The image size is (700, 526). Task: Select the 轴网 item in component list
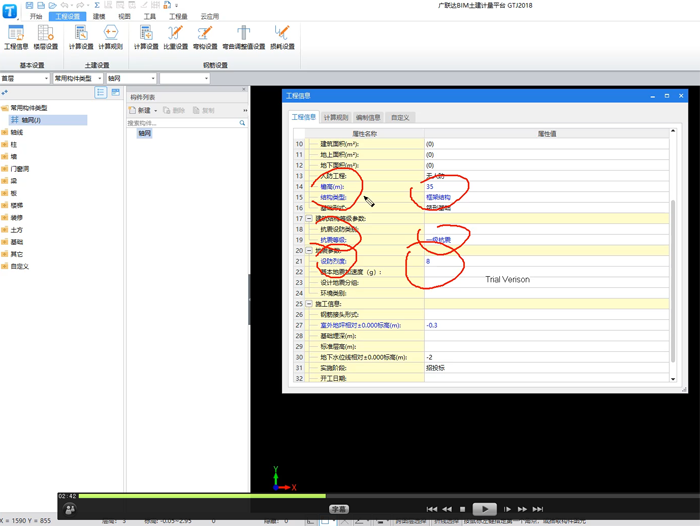click(x=144, y=133)
